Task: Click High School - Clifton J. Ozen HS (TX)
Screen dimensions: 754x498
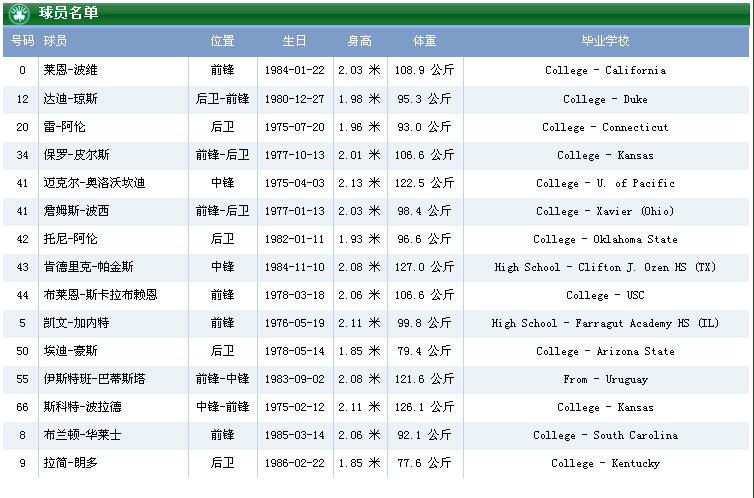Action: coord(605,267)
